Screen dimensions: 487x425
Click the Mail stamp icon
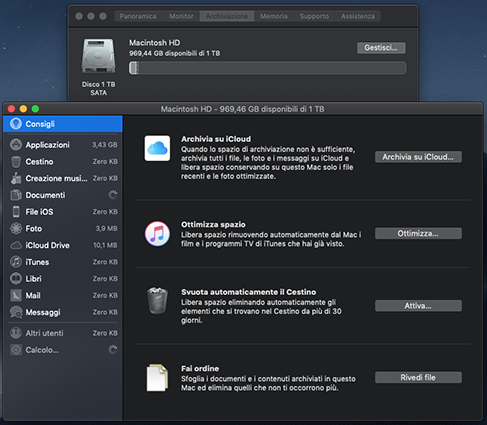pyautogui.click(x=16, y=295)
